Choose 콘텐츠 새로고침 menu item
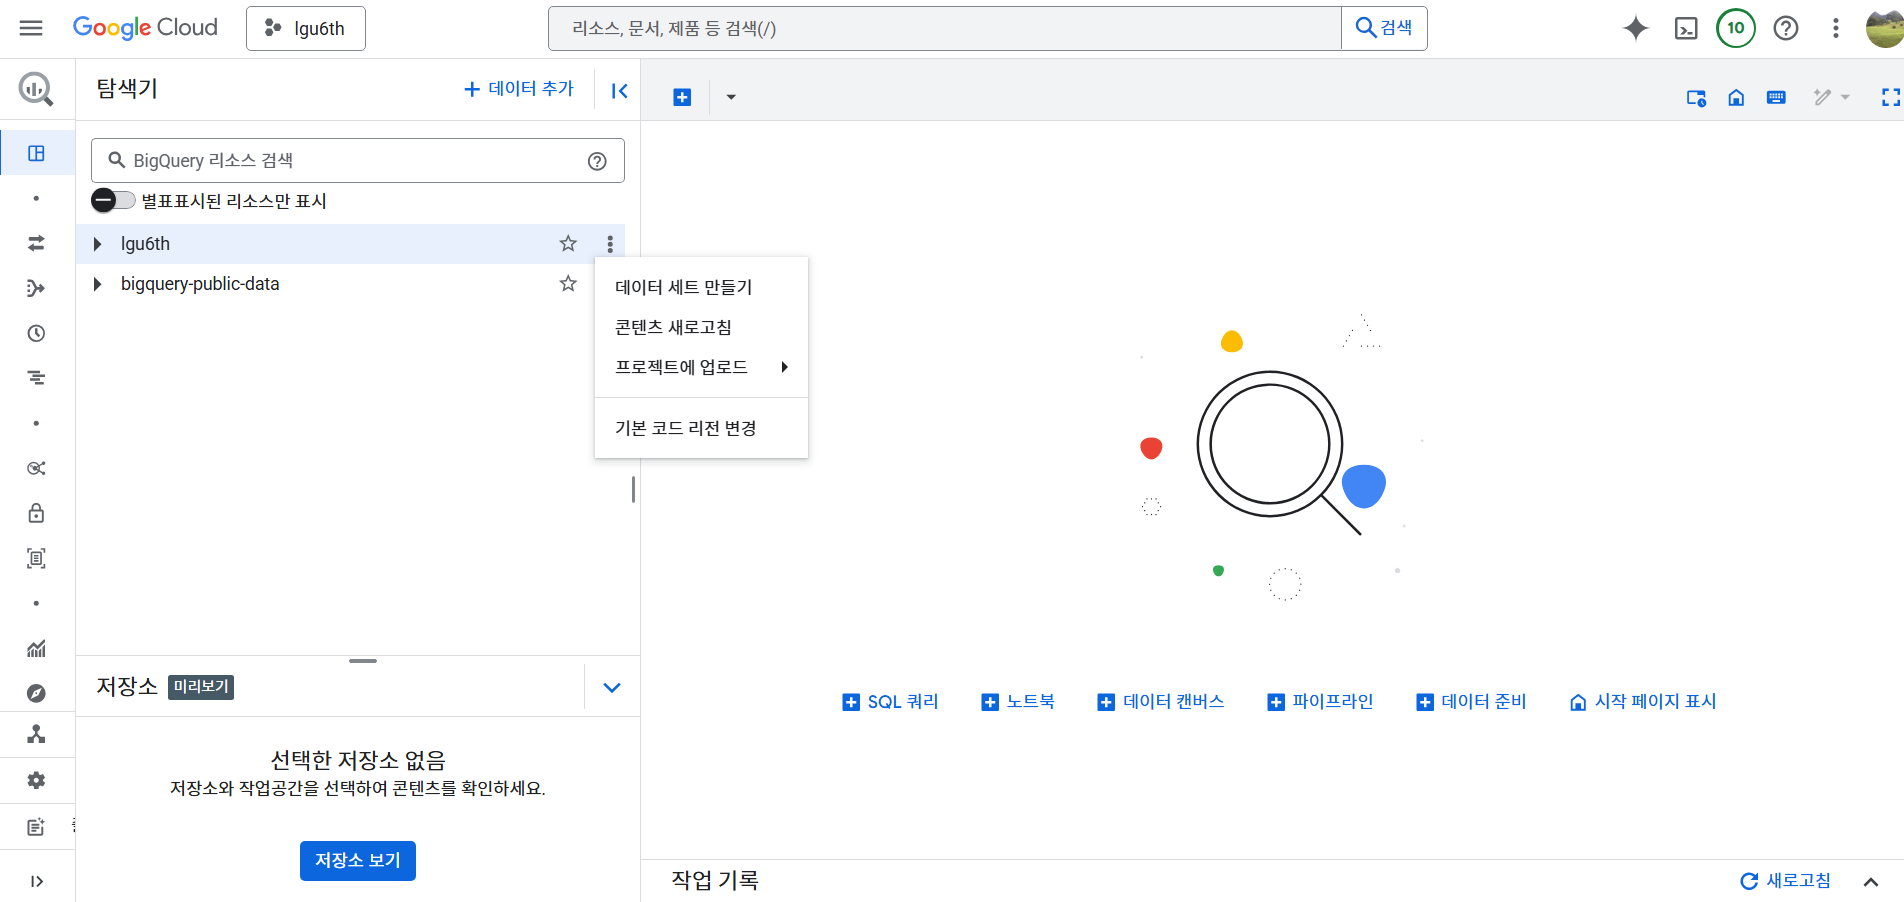The image size is (1904, 902). pos(701,327)
